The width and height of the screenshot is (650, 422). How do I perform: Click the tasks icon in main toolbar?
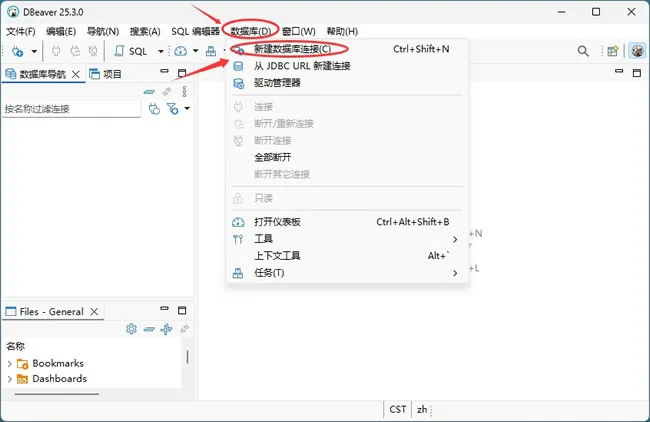[211, 51]
